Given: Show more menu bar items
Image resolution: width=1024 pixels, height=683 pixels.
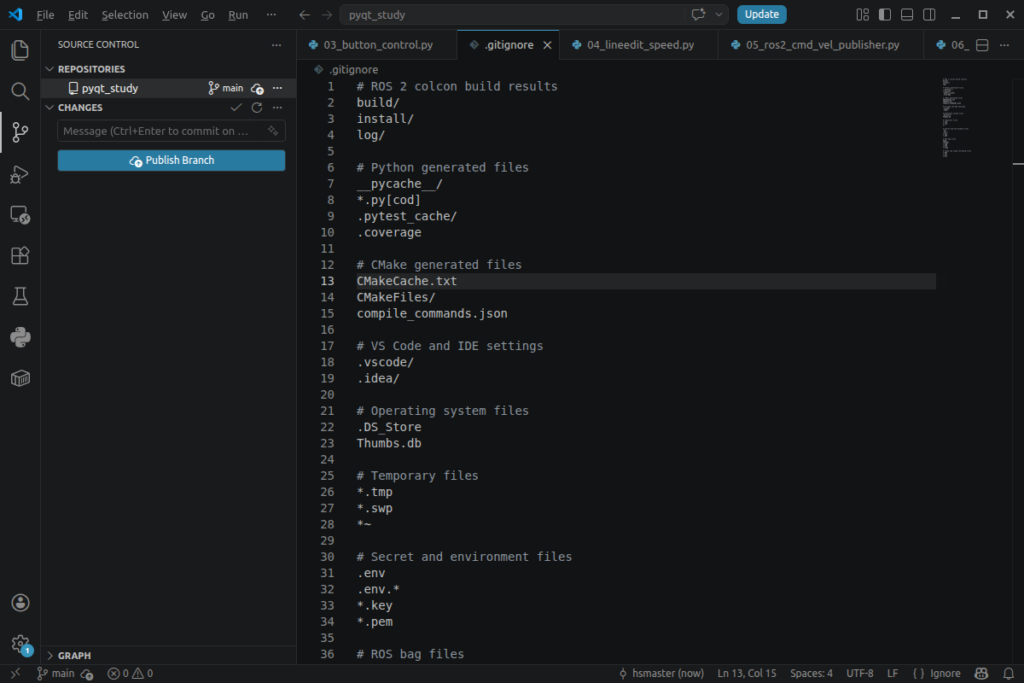Looking at the screenshot, I should 271,14.
